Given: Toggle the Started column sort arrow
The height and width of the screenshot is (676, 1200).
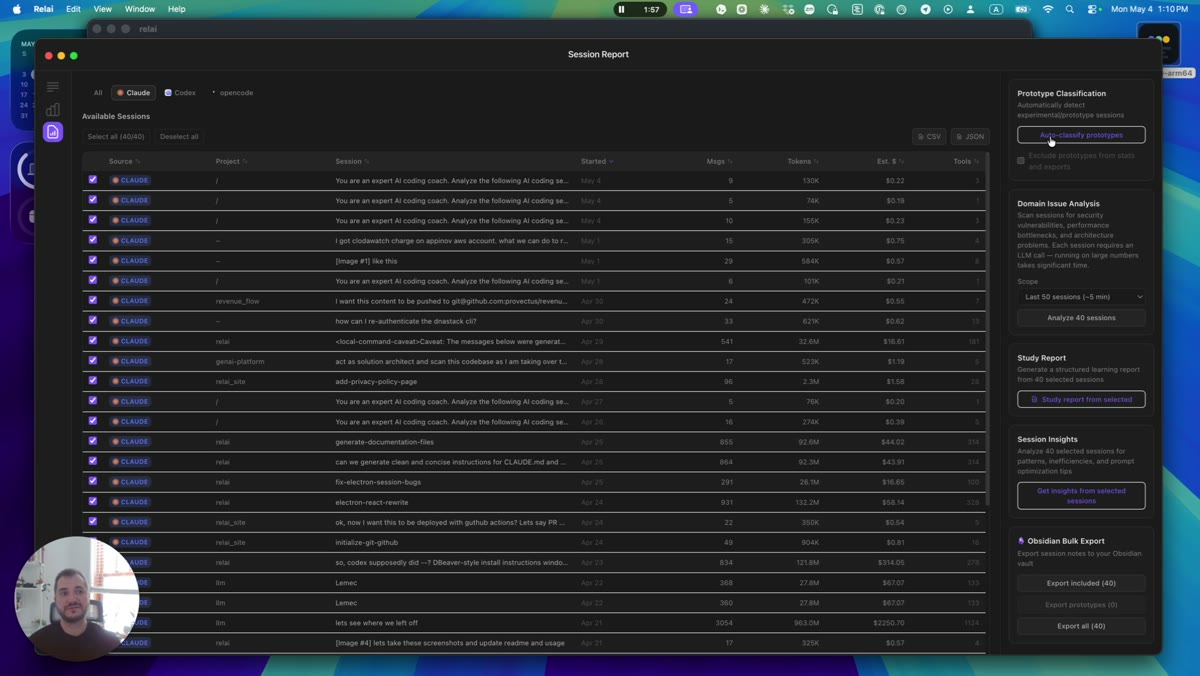Looking at the screenshot, I should [611, 161].
